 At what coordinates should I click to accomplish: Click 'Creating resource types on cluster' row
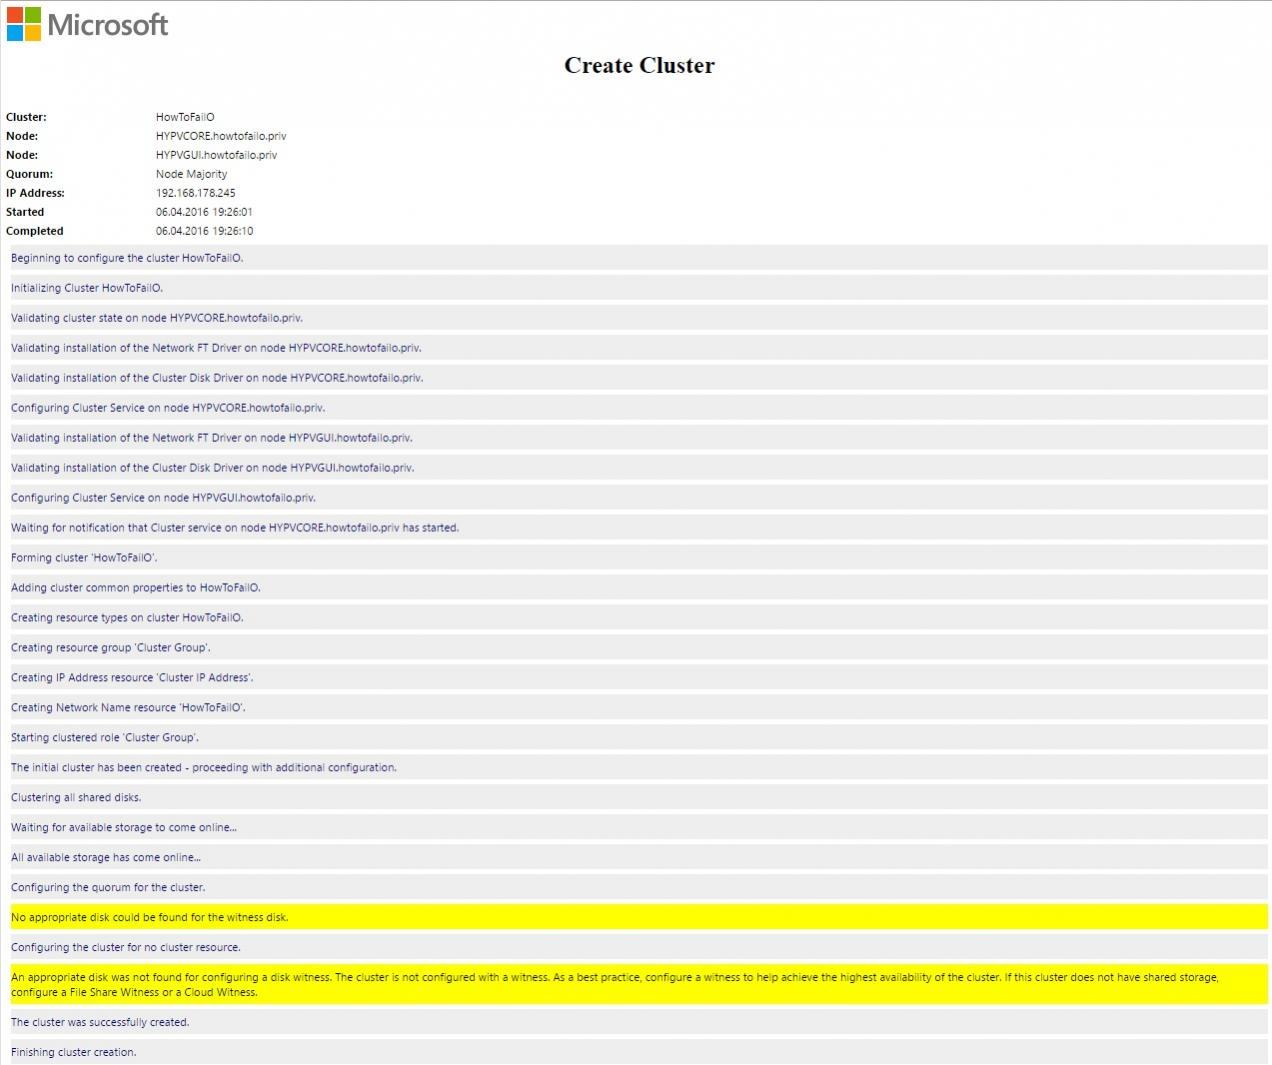click(639, 618)
